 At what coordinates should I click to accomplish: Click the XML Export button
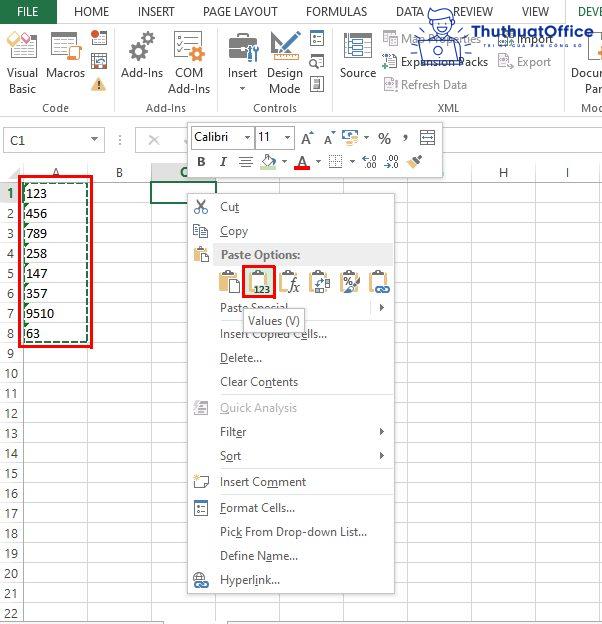(524, 62)
